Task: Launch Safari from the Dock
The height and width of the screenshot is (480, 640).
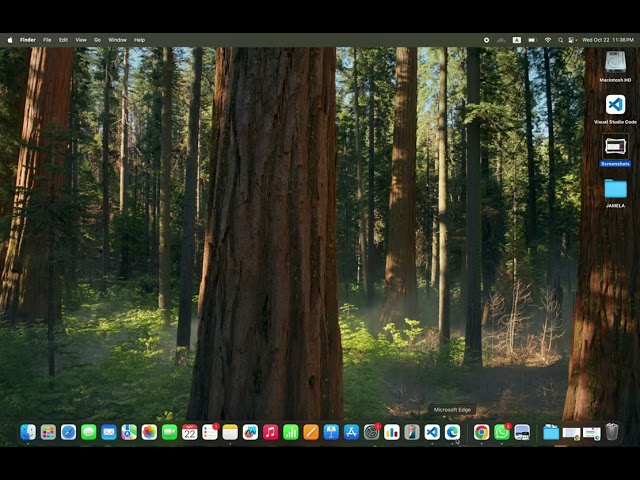Action: 68,432
